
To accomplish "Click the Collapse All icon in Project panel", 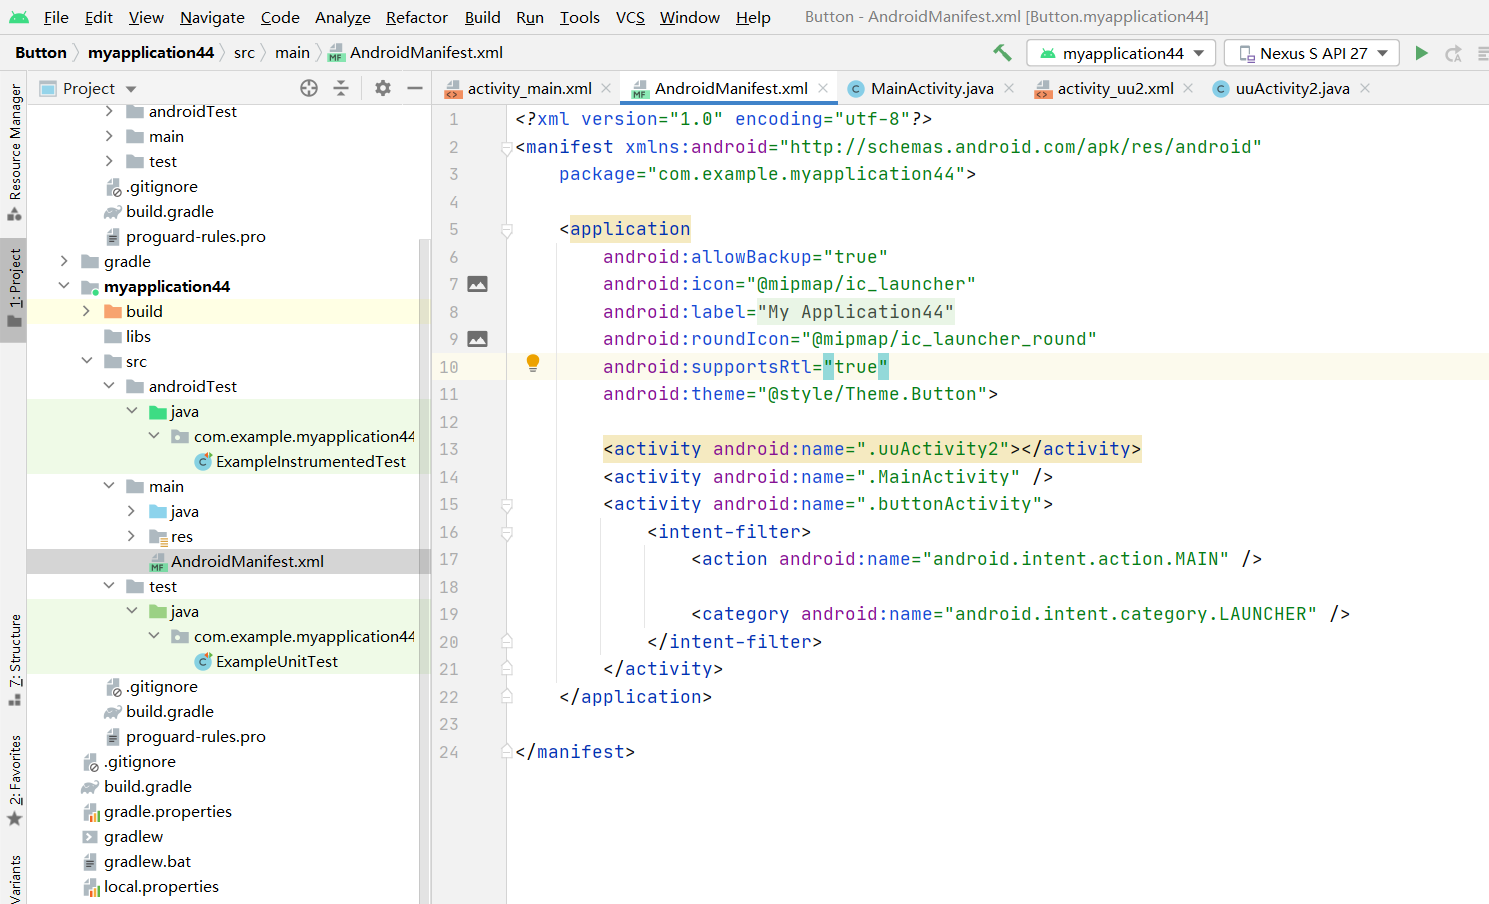I will click(x=341, y=88).
